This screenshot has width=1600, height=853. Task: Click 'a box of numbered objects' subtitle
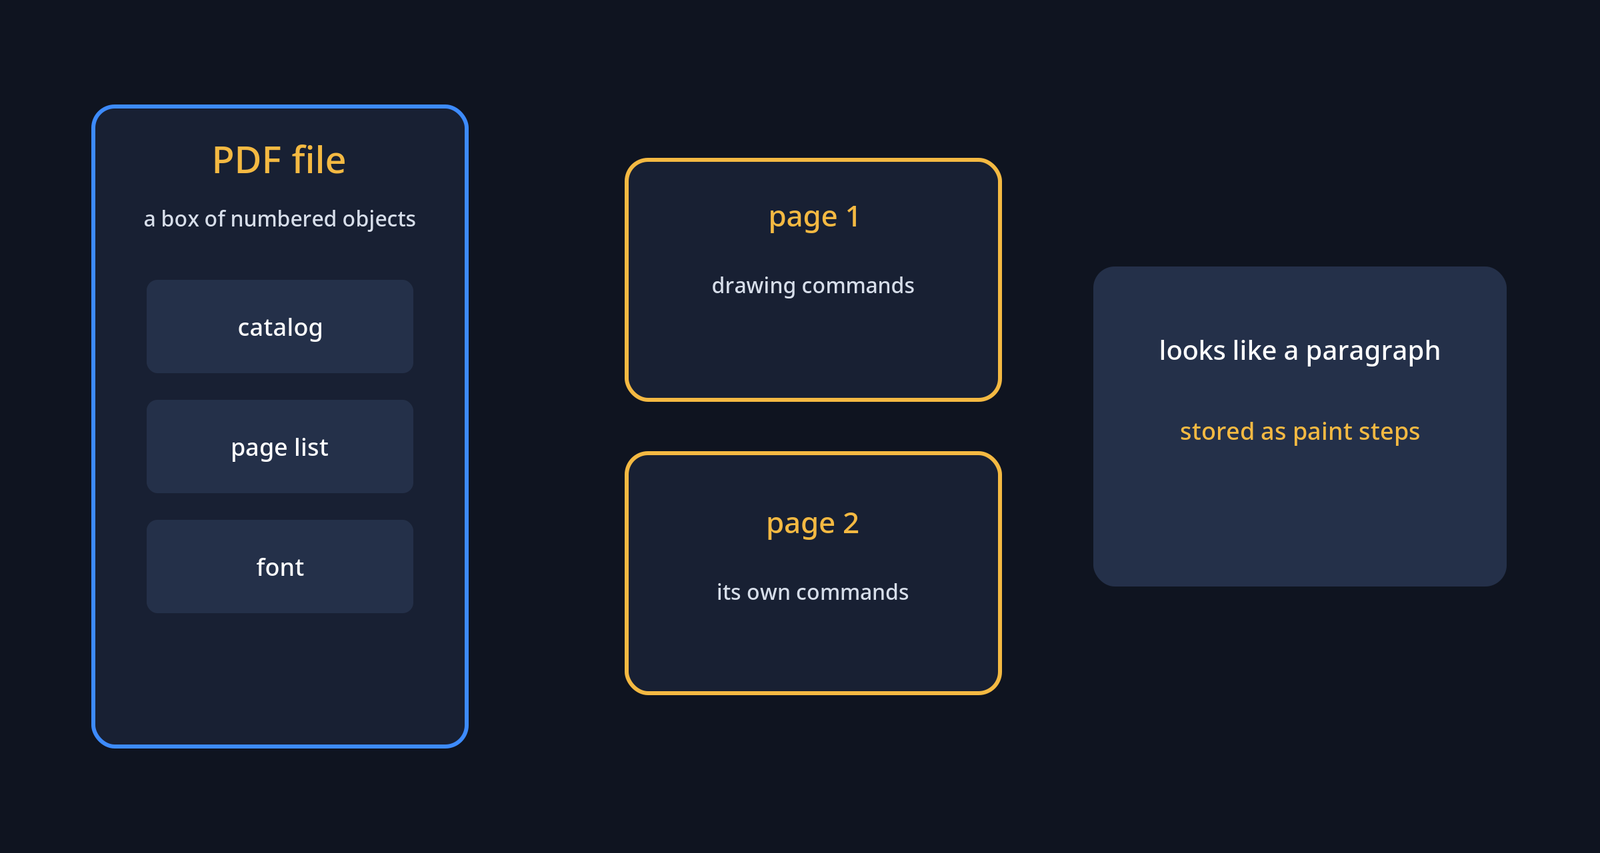click(280, 219)
